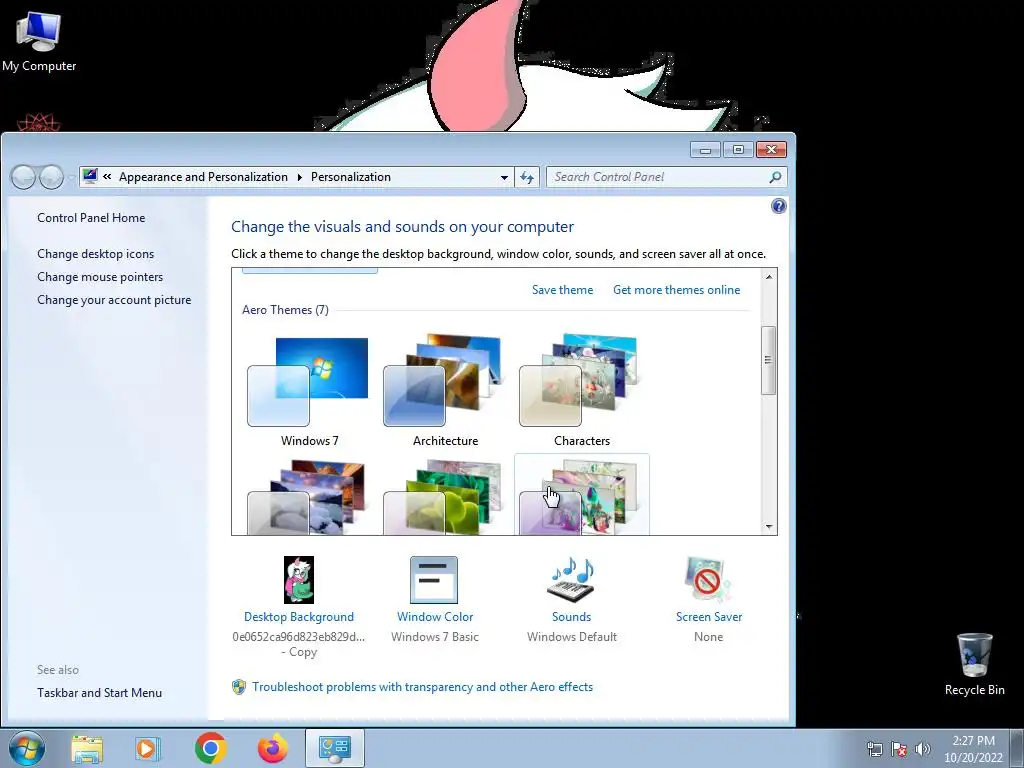This screenshot has width=1024, height=768.
Task: Select the Windows 7 theme
Action: 309,391
